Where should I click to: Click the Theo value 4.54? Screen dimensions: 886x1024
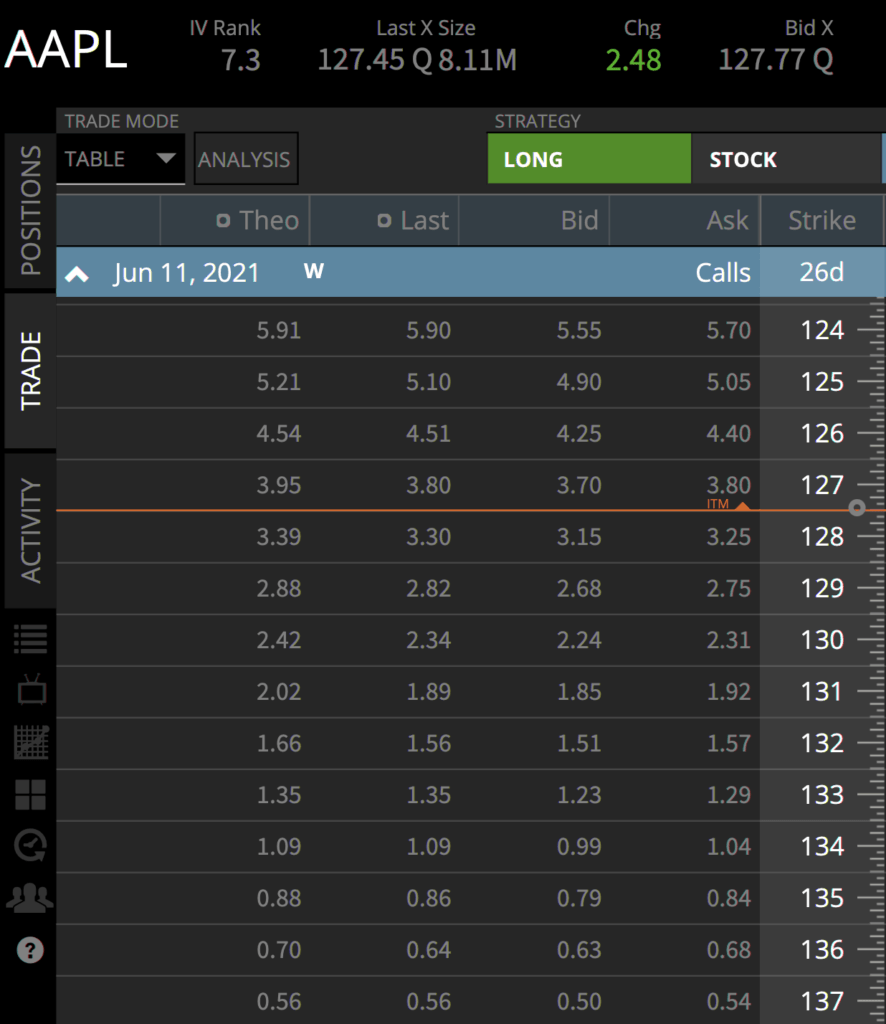(x=279, y=434)
